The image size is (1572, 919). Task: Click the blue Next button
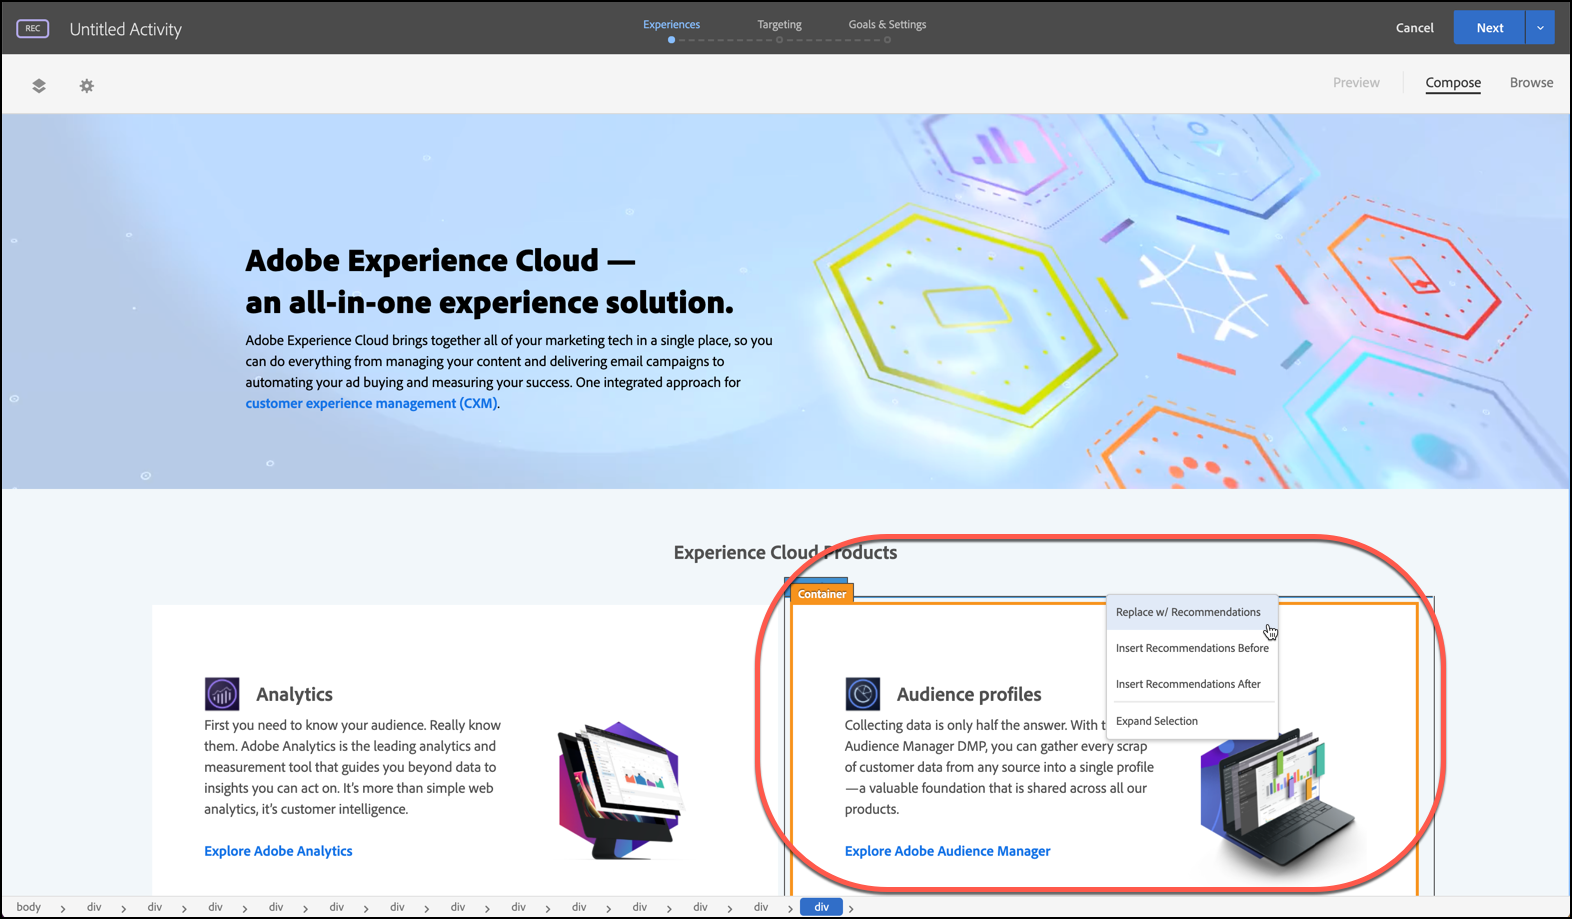(x=1490, y=28)
